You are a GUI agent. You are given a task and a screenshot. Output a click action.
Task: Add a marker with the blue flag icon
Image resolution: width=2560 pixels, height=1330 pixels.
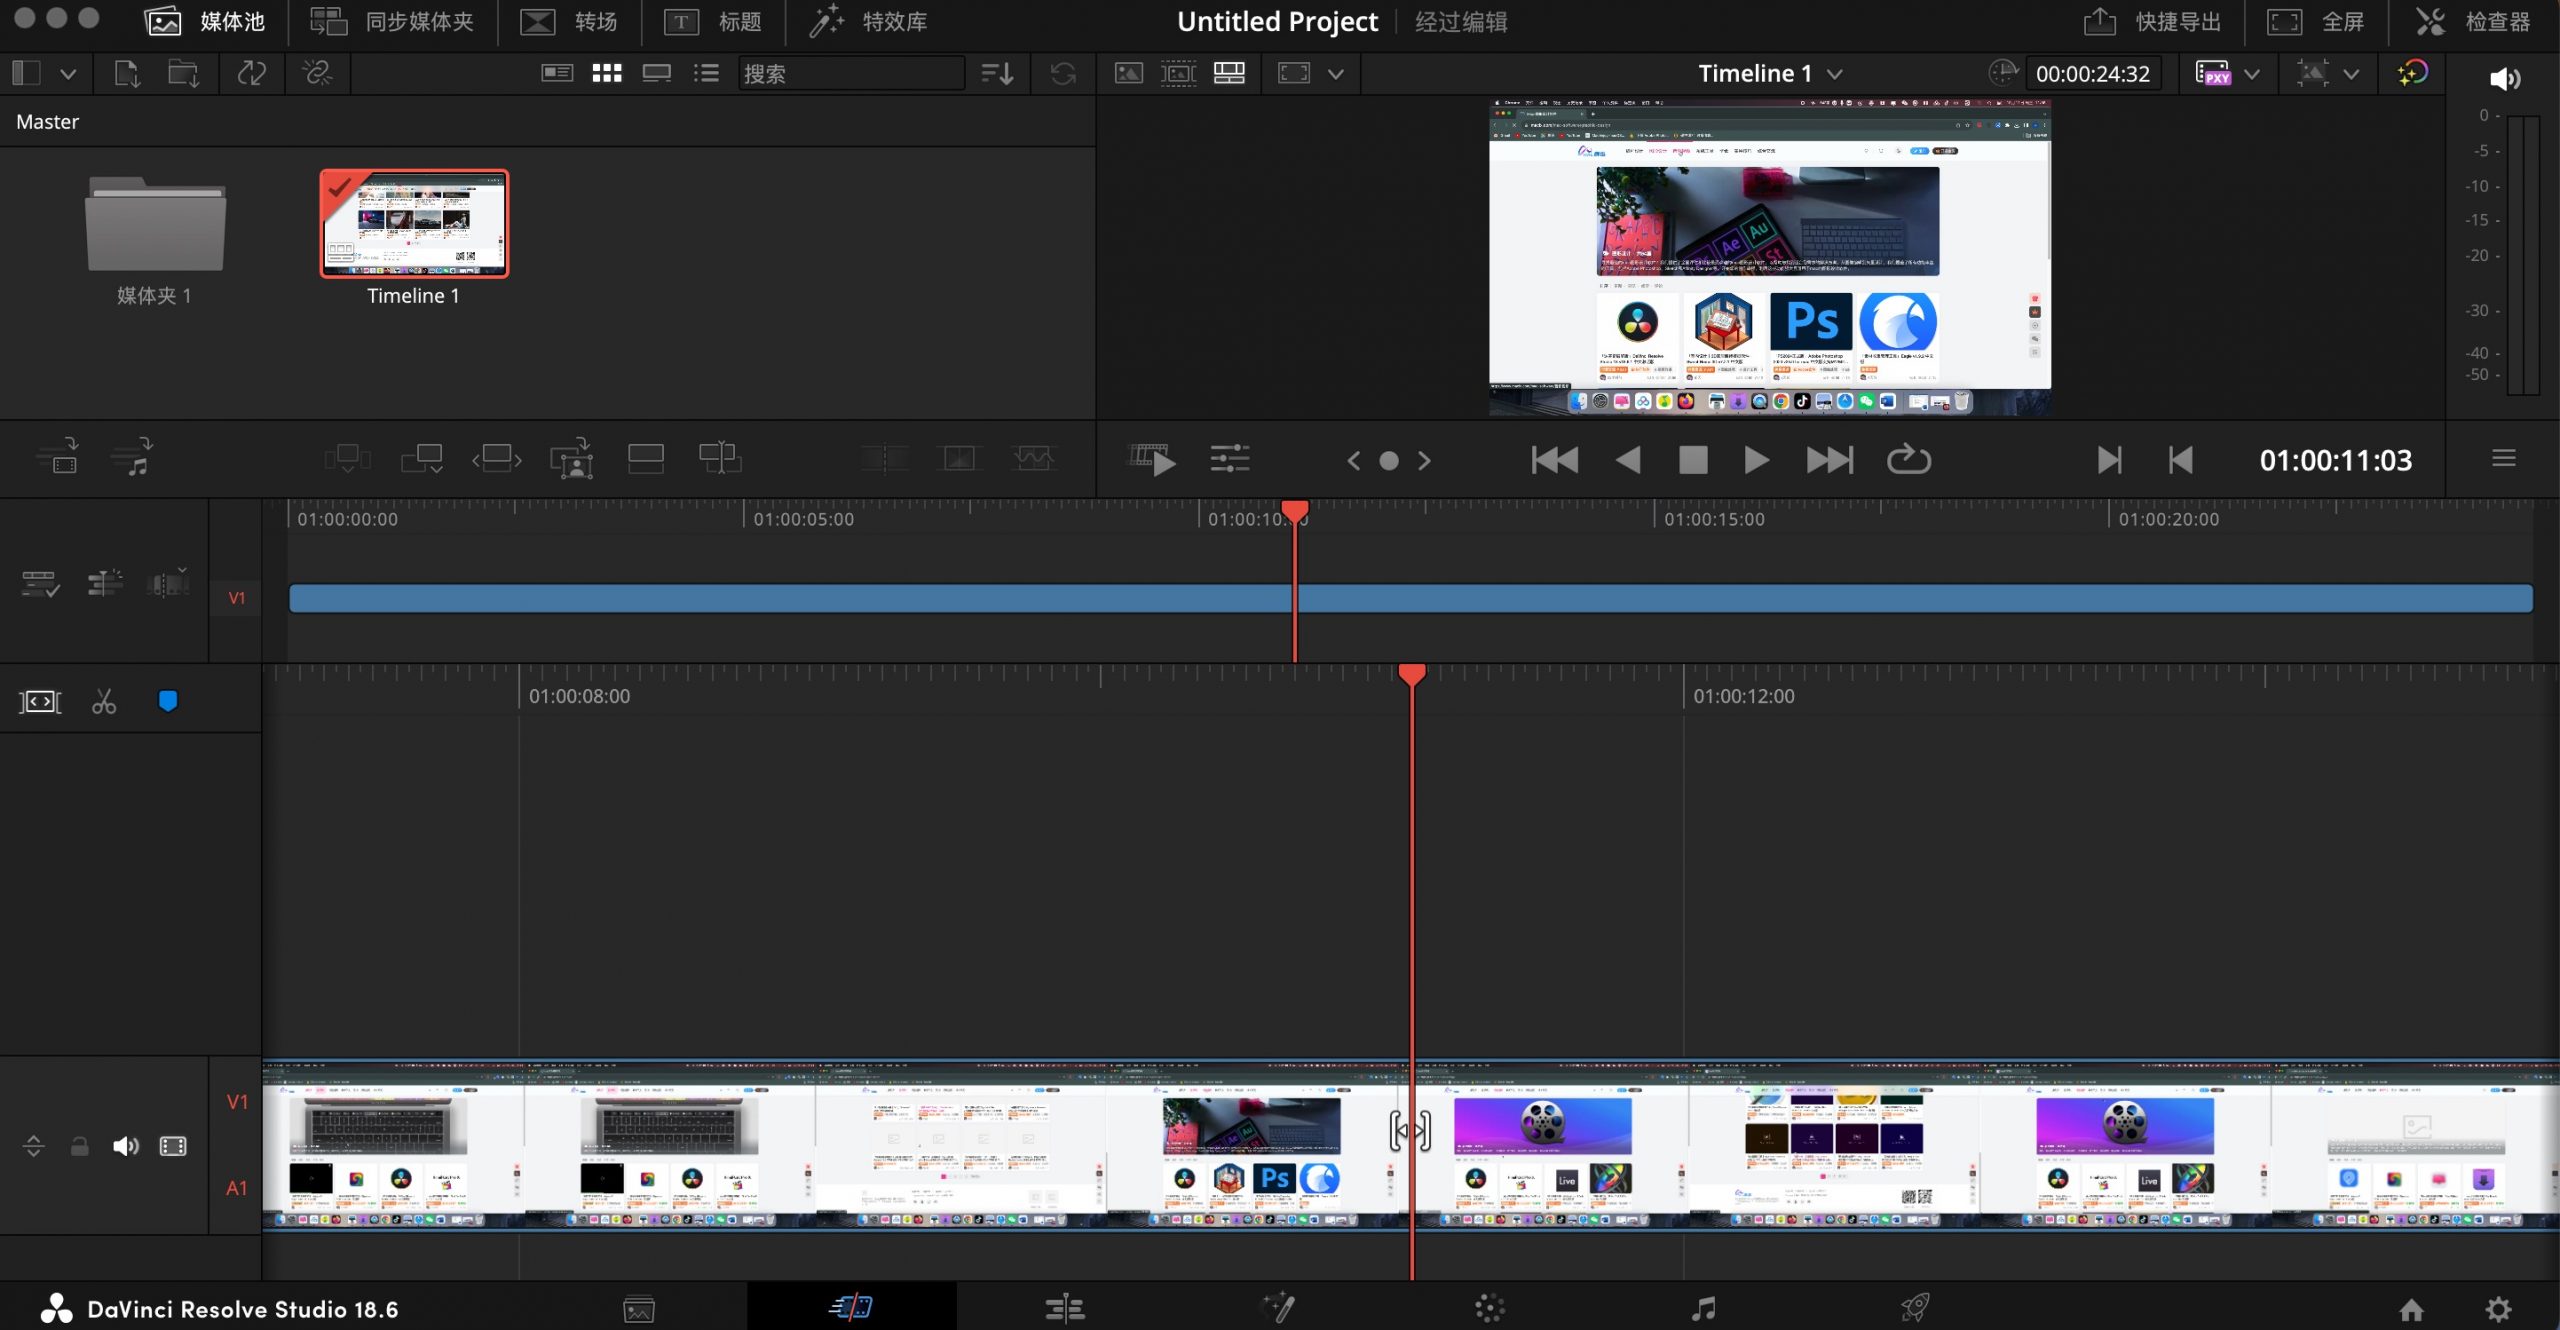point(167,700)
